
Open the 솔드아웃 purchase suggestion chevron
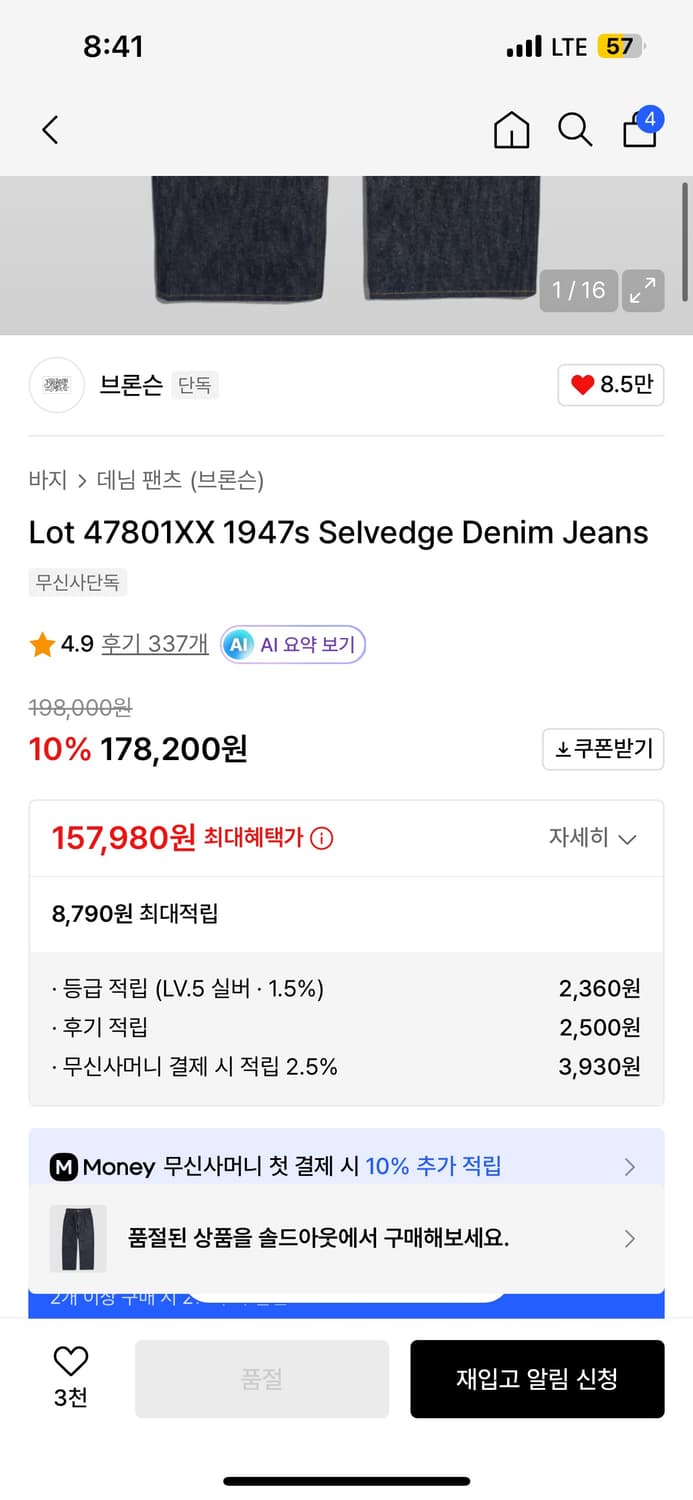pyautogui.click(x=630, y=1238)
